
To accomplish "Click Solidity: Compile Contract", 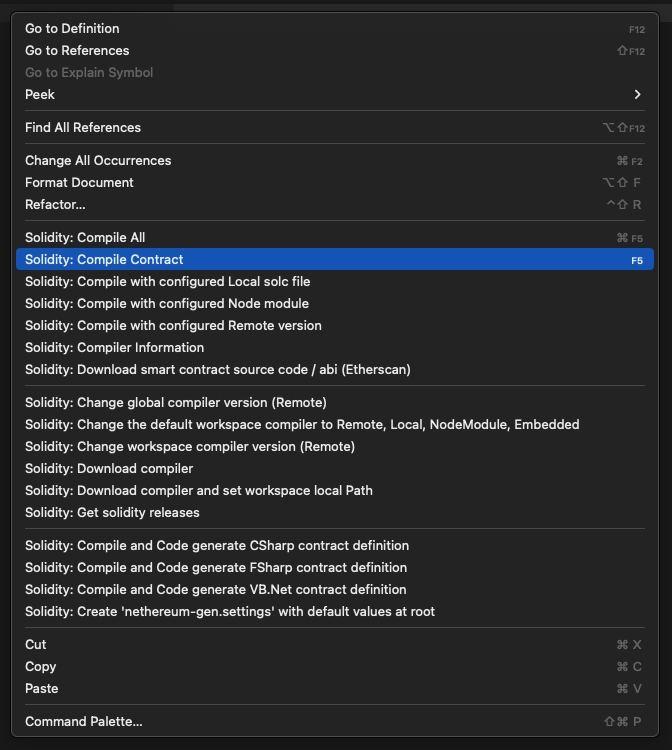I will (335, 259).
